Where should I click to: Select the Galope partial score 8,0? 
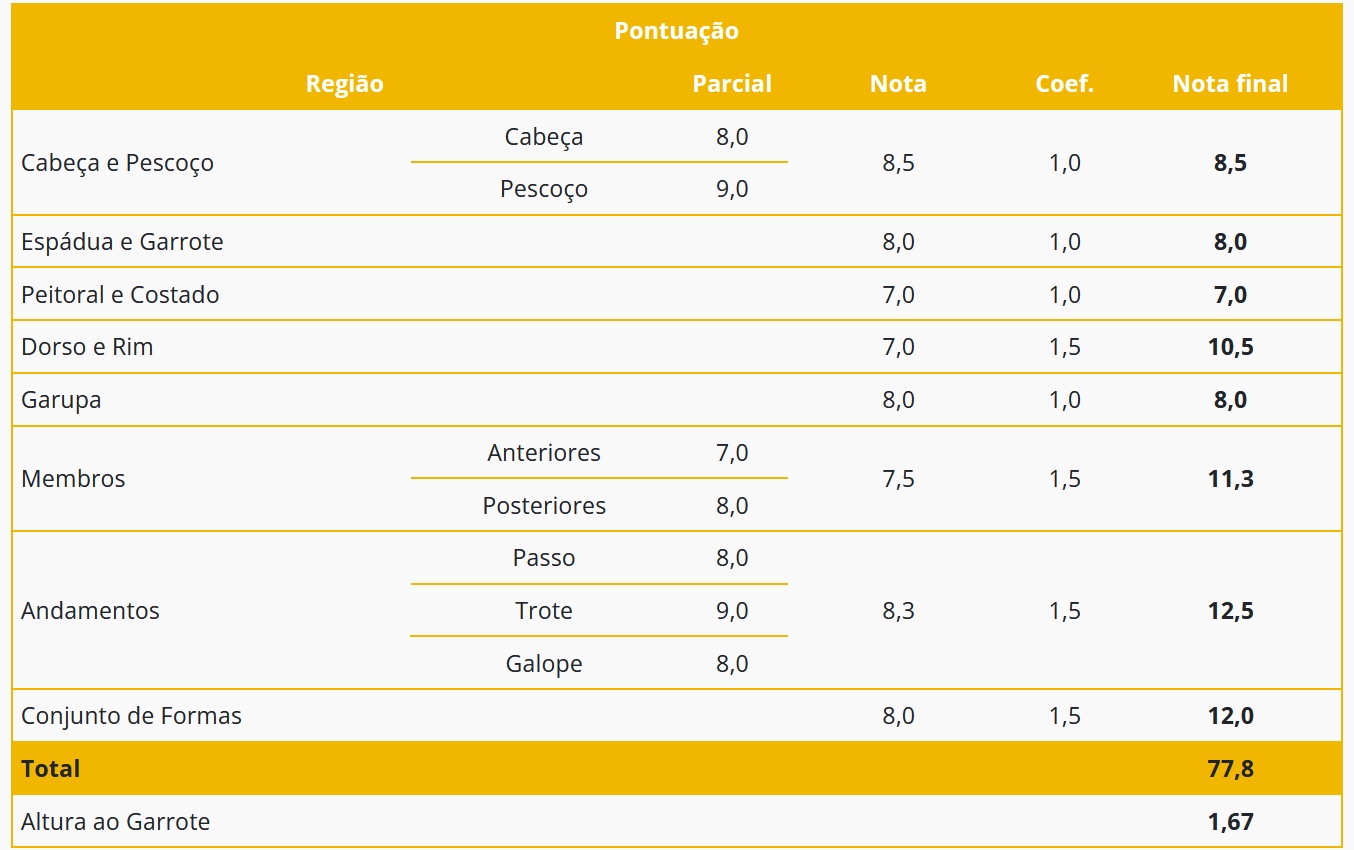[732, 664]
